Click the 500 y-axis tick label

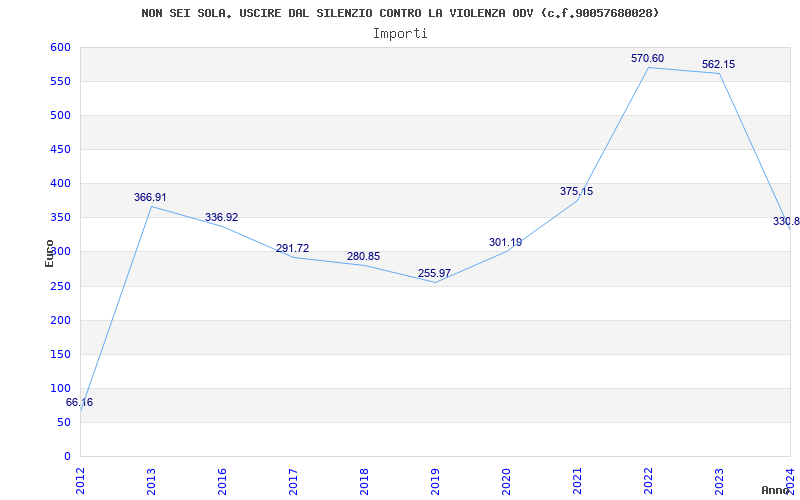[60, 115]
